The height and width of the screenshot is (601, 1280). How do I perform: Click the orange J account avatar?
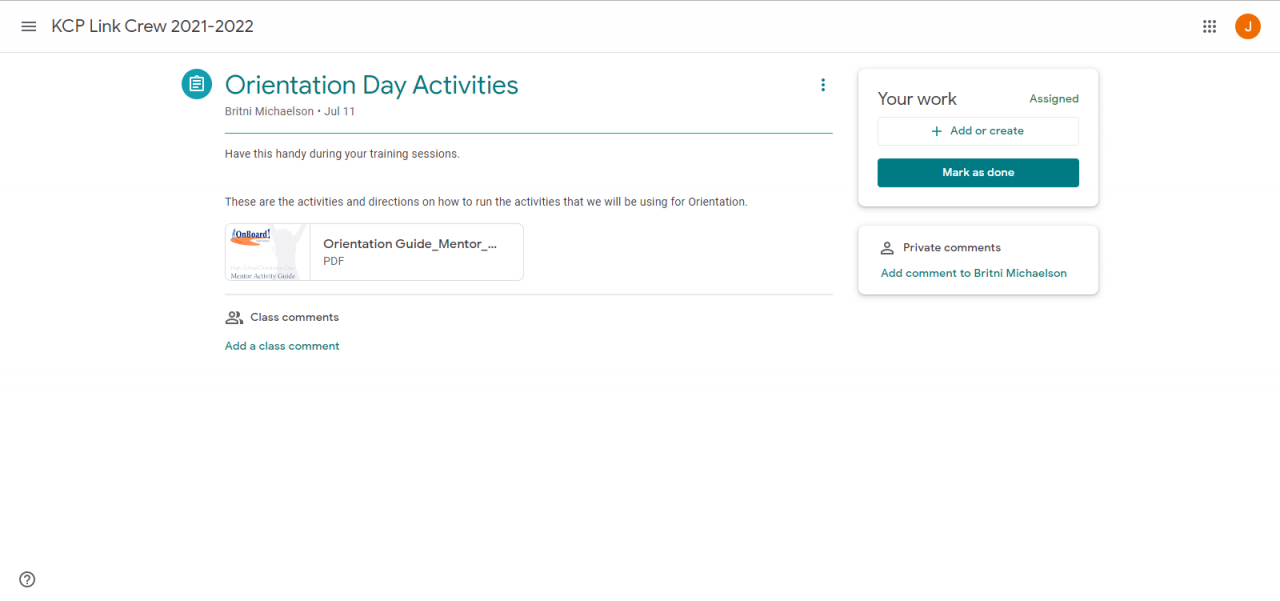coord(1247,27)
